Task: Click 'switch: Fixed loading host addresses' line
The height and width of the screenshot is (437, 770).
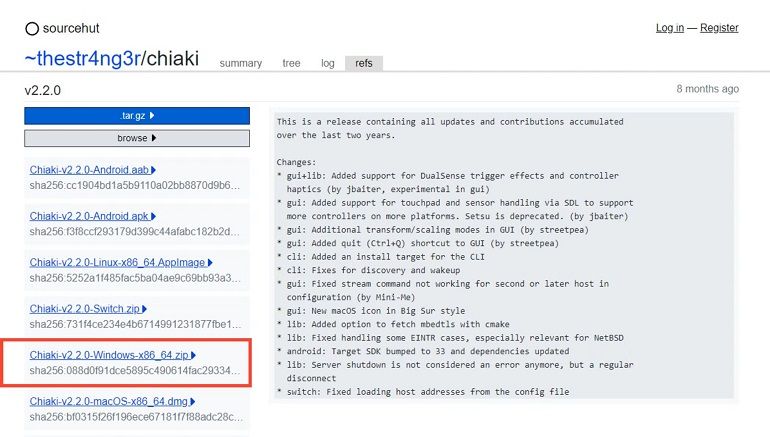Action: click(x=423, y=392)
